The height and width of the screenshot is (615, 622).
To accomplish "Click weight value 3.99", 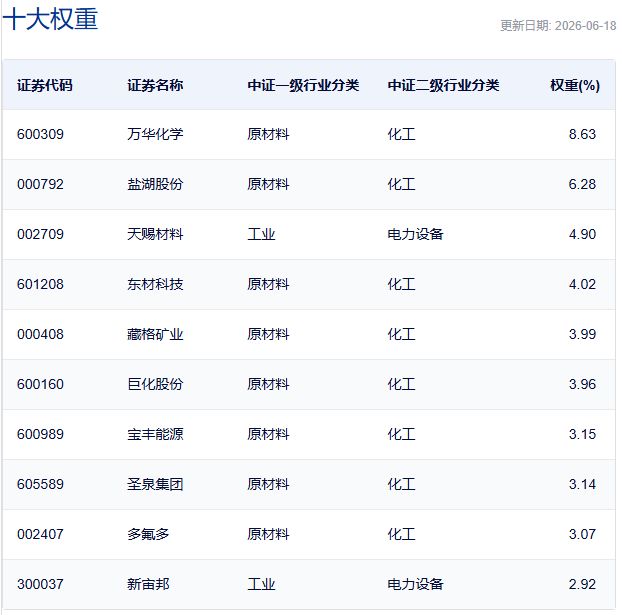I will point(582,334).
